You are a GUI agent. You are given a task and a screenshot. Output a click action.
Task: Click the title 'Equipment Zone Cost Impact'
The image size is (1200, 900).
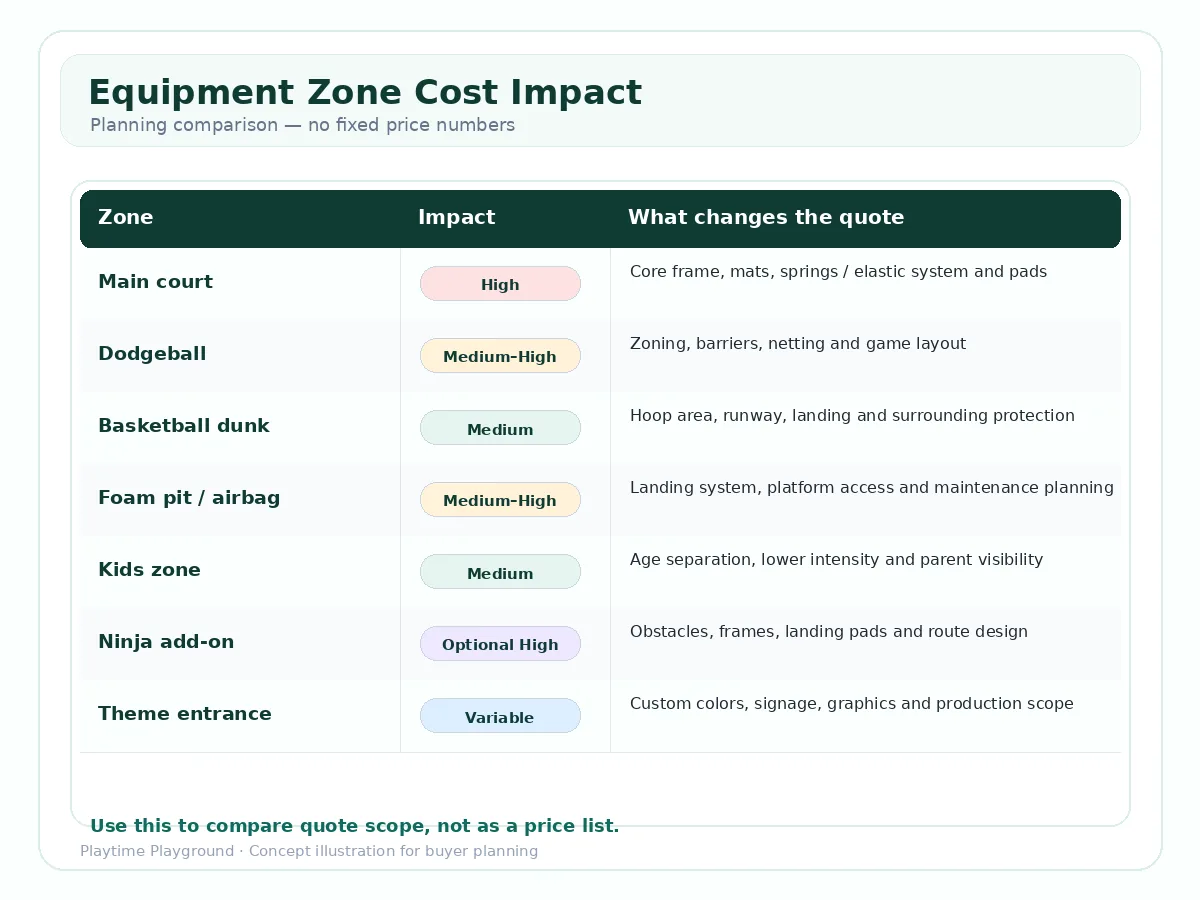pos(365,93)
